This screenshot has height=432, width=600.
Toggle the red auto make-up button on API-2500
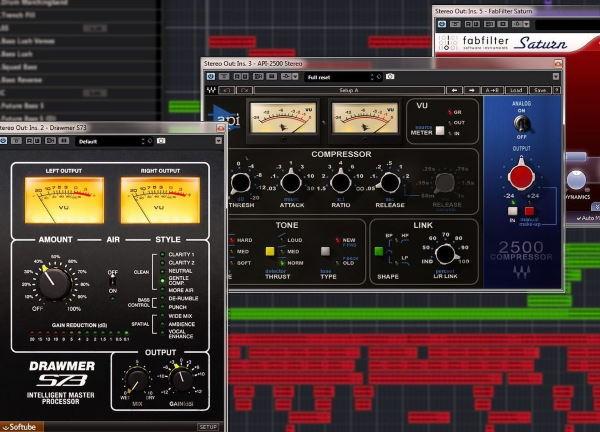tap(529, 211)
